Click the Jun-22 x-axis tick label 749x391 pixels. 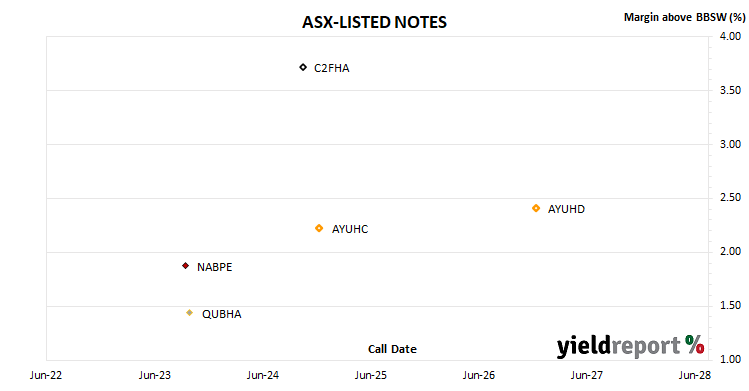[46, 375]
